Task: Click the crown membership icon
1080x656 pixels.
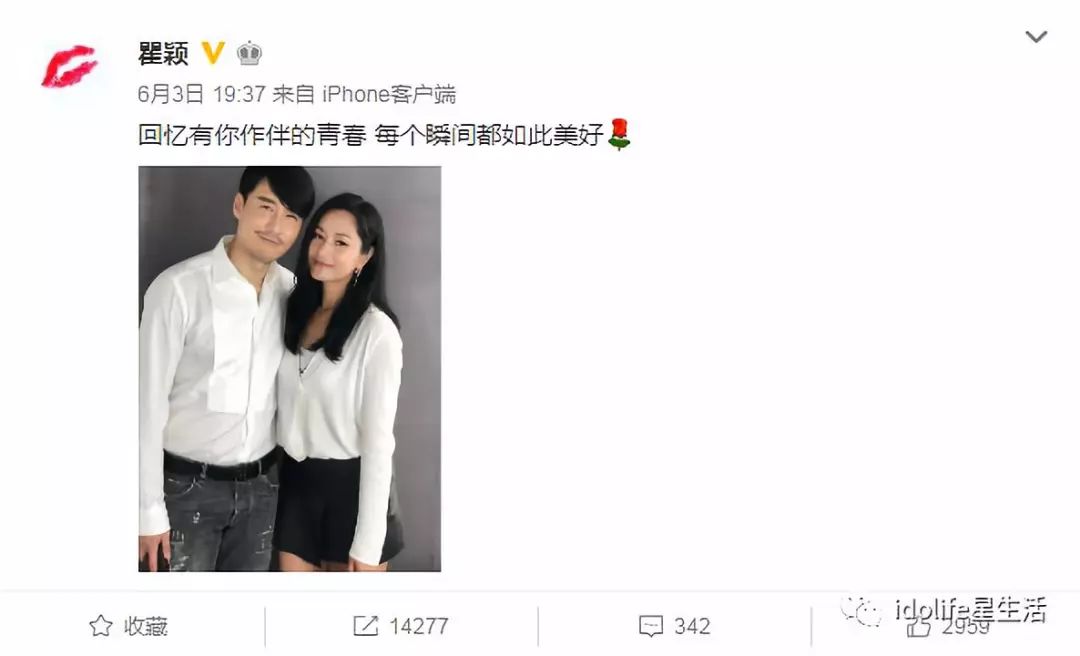Action: click(x=249, y=53)
